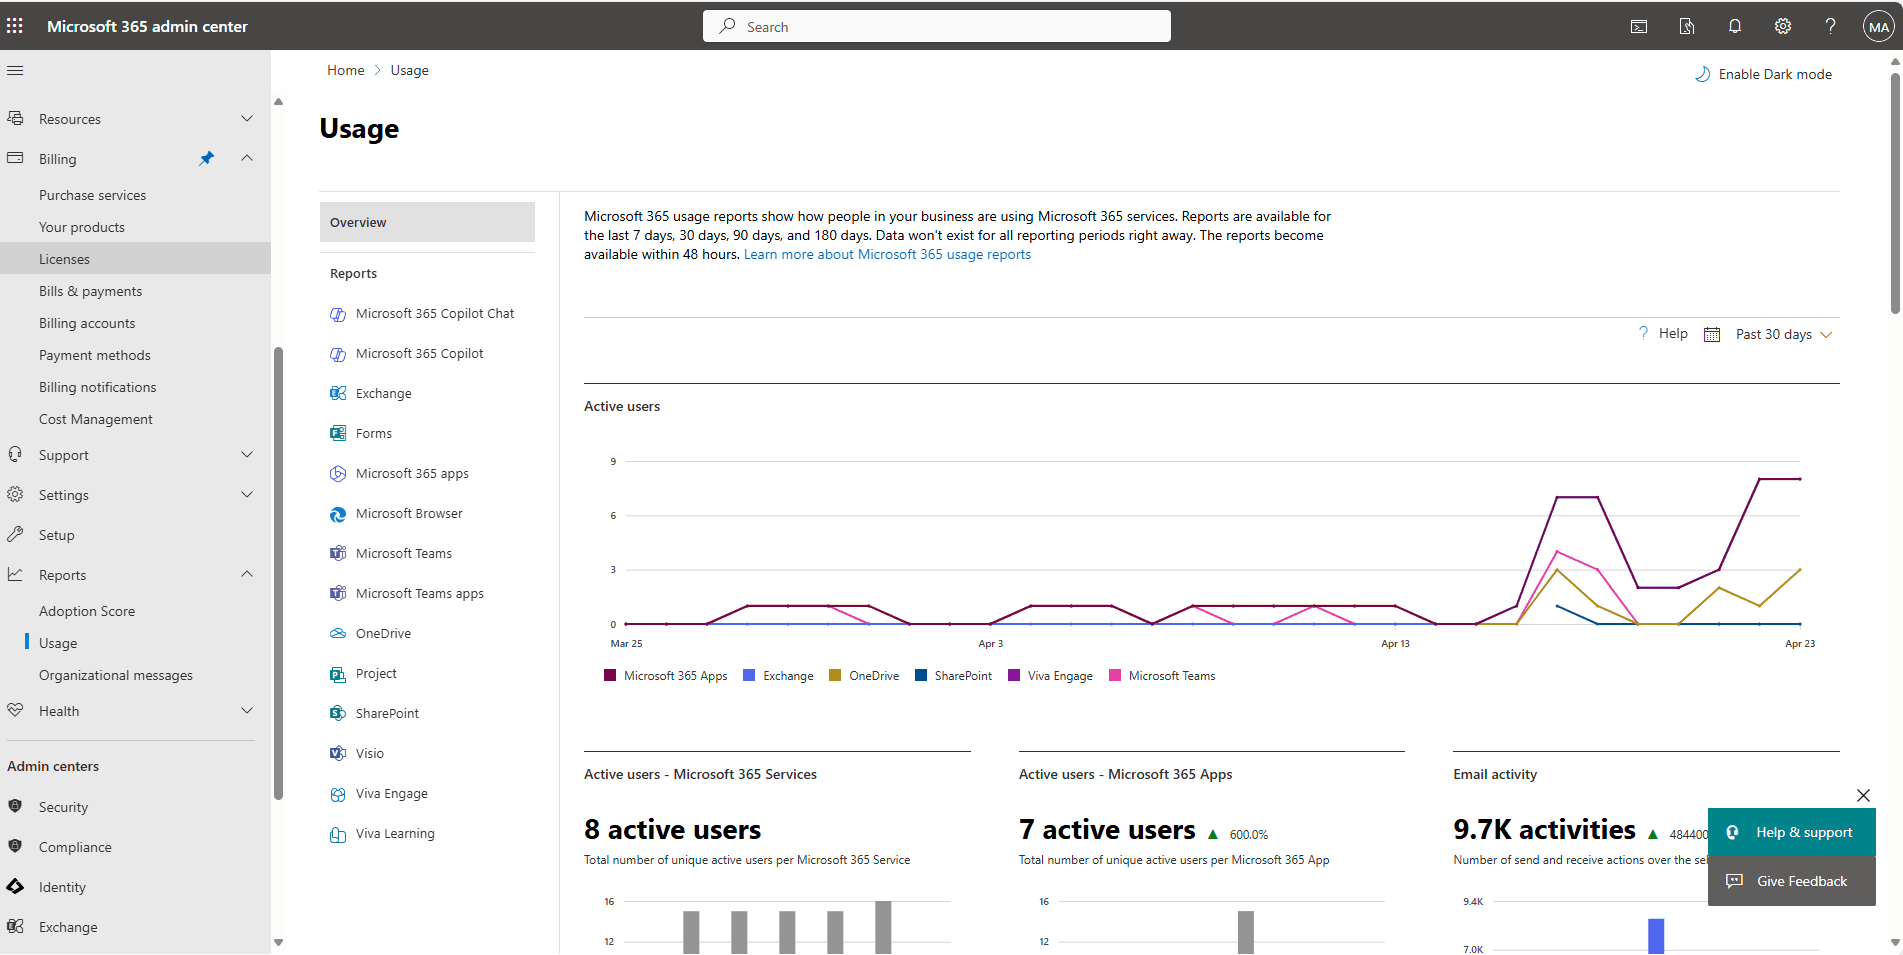Open the Overview tab in the reports pane

(358, 221)
